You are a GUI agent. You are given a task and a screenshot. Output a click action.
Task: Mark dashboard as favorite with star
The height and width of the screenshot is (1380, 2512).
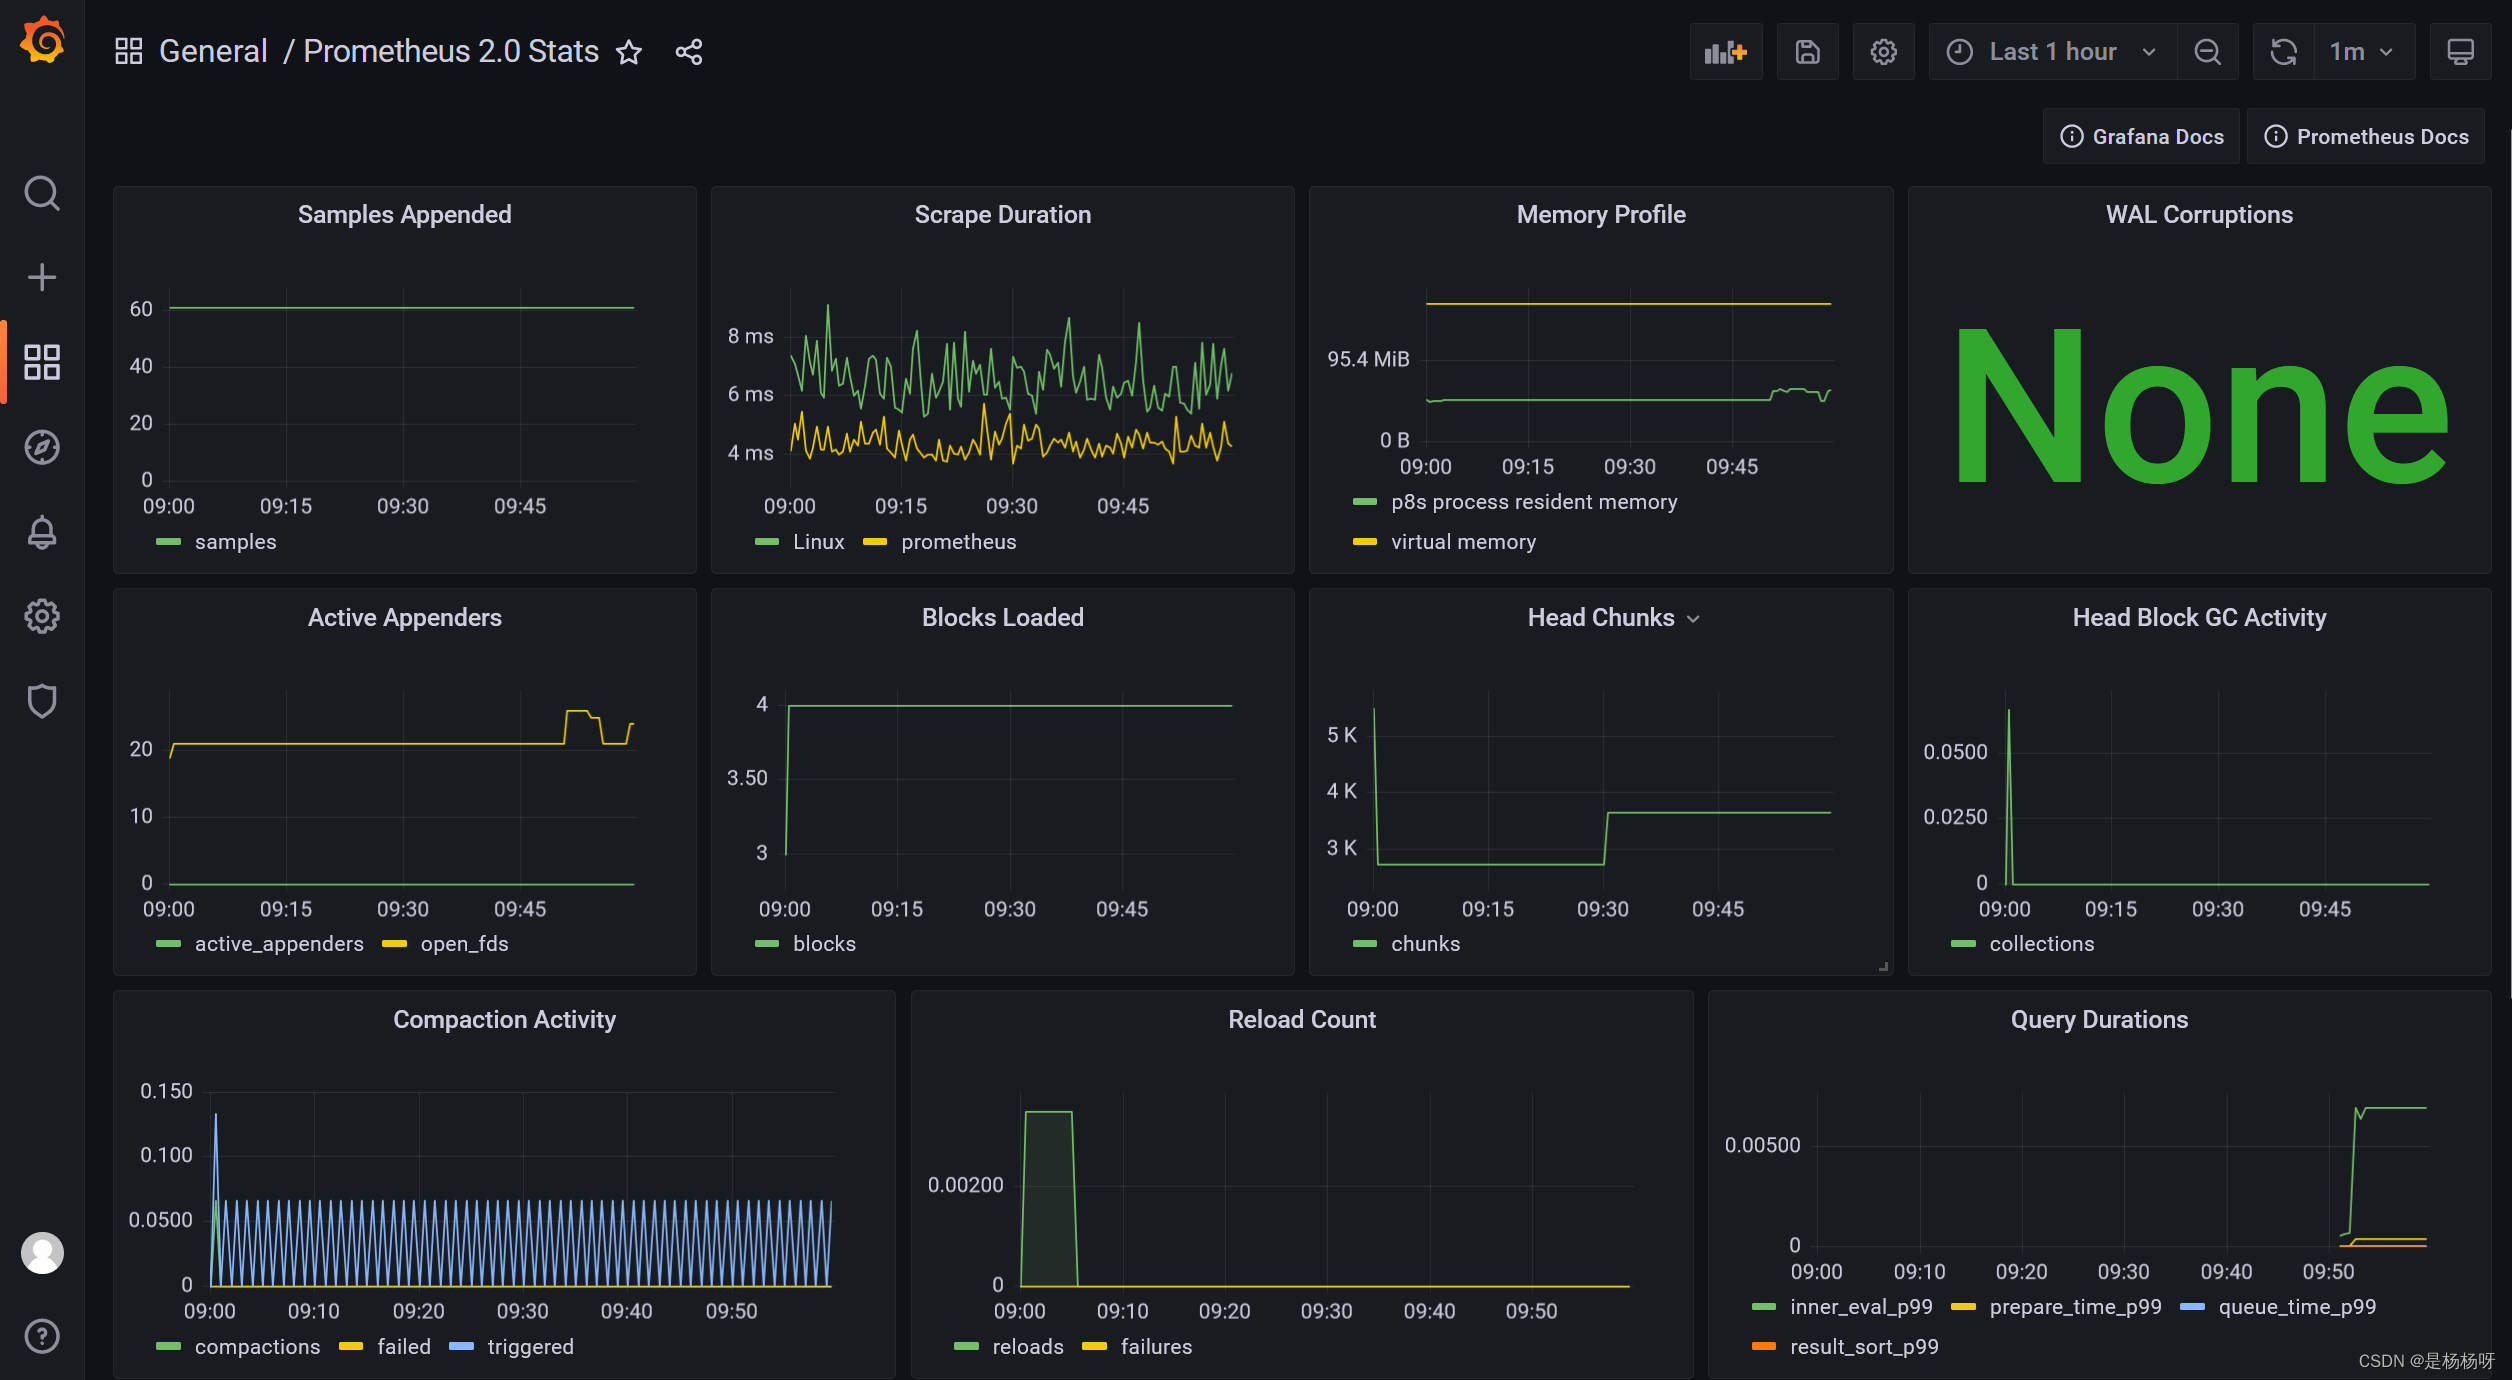pos(629,52)
